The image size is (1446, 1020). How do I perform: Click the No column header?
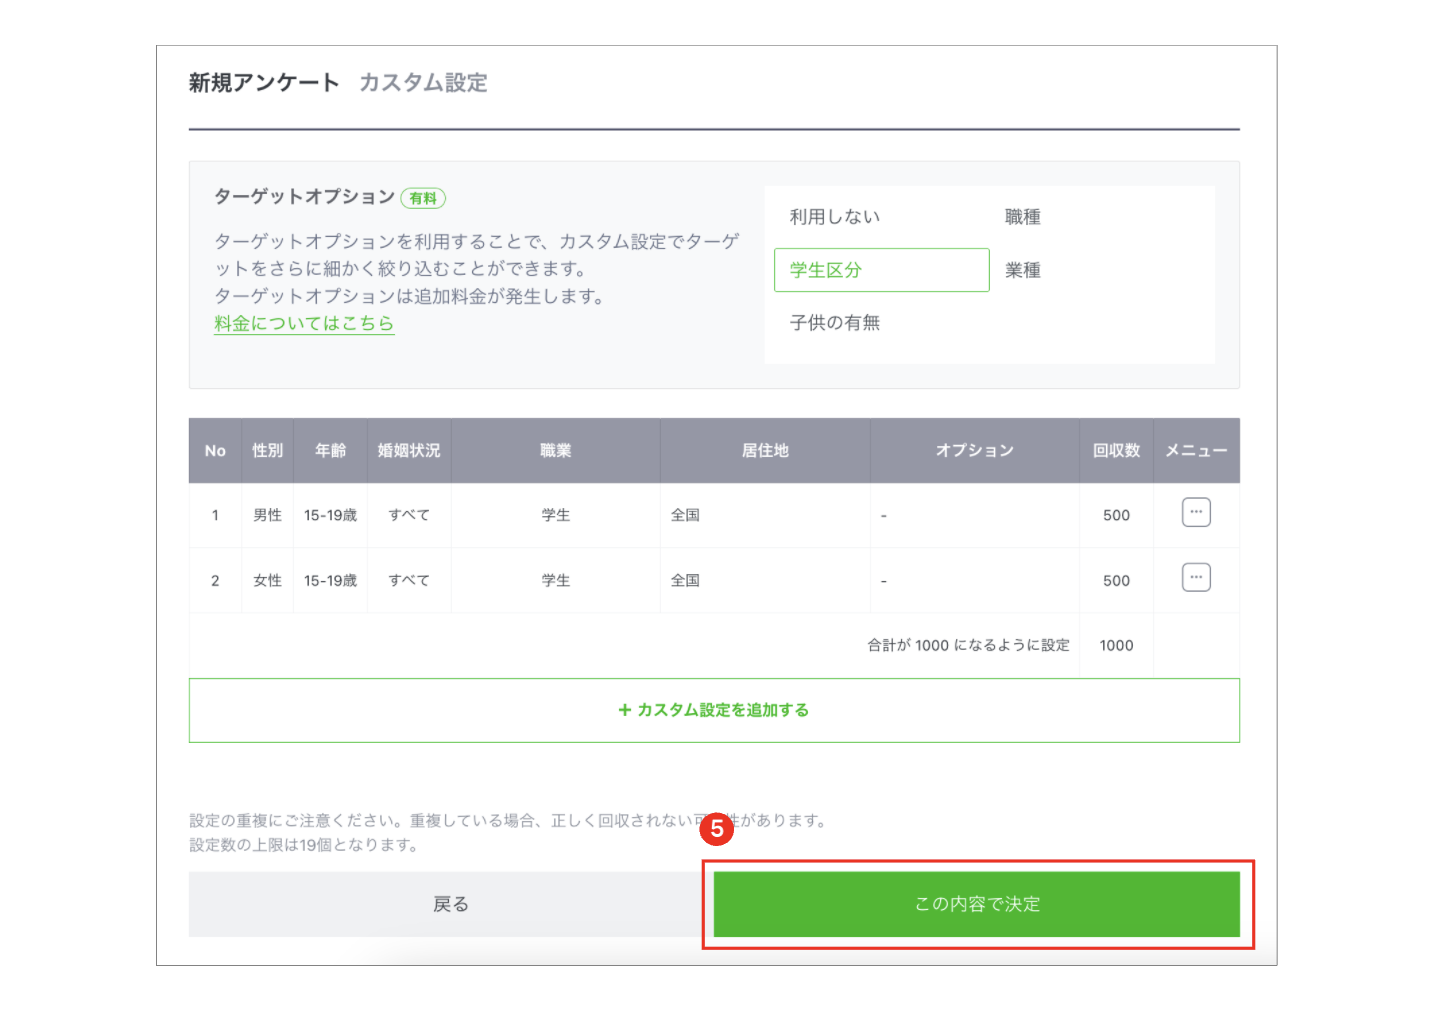pos(215,451)
